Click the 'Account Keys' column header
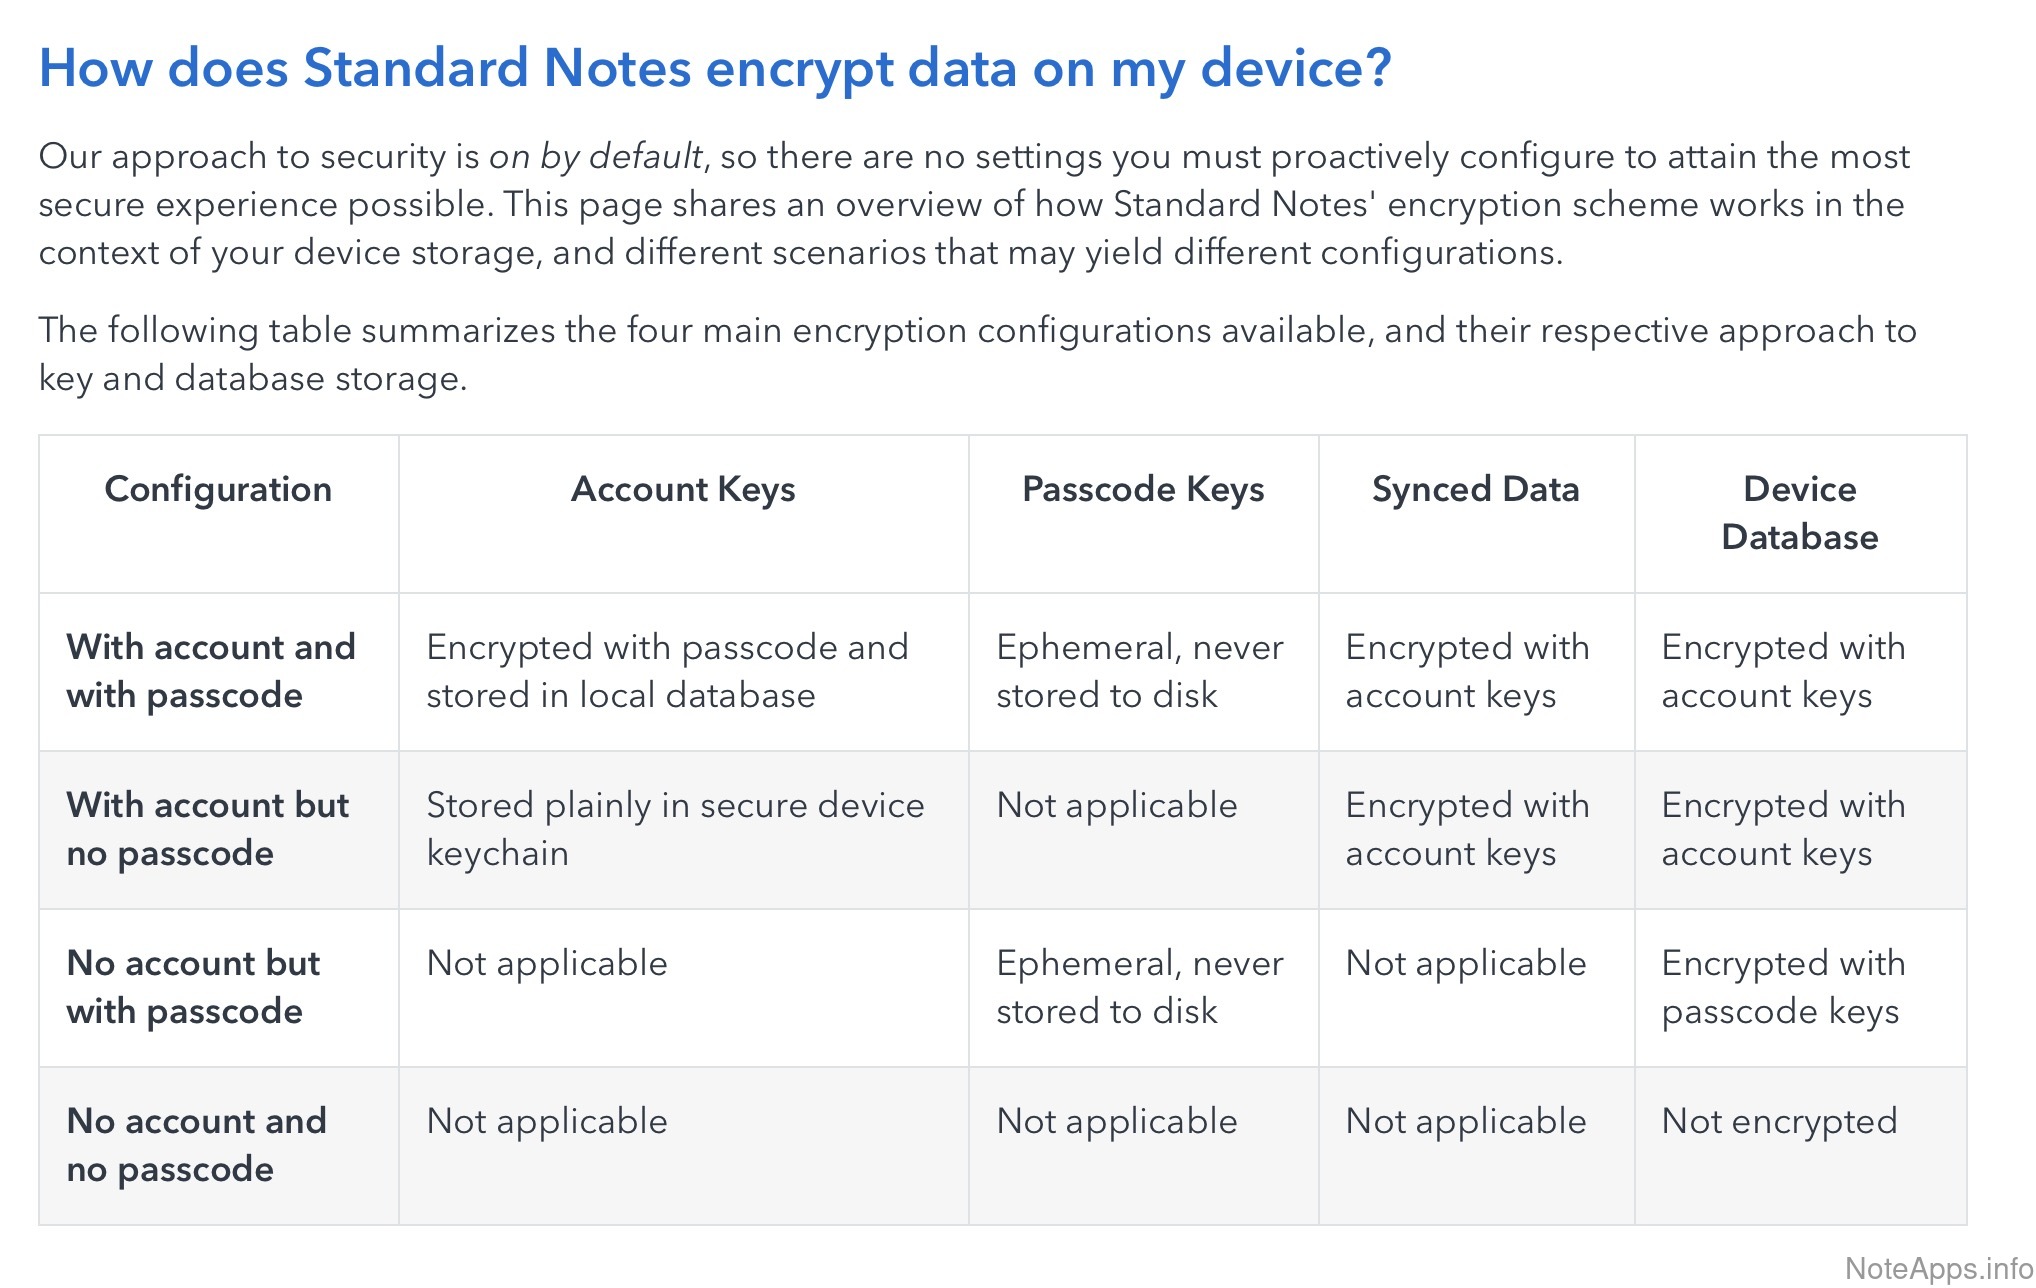2036x1288 pixels. coord(683,489)
